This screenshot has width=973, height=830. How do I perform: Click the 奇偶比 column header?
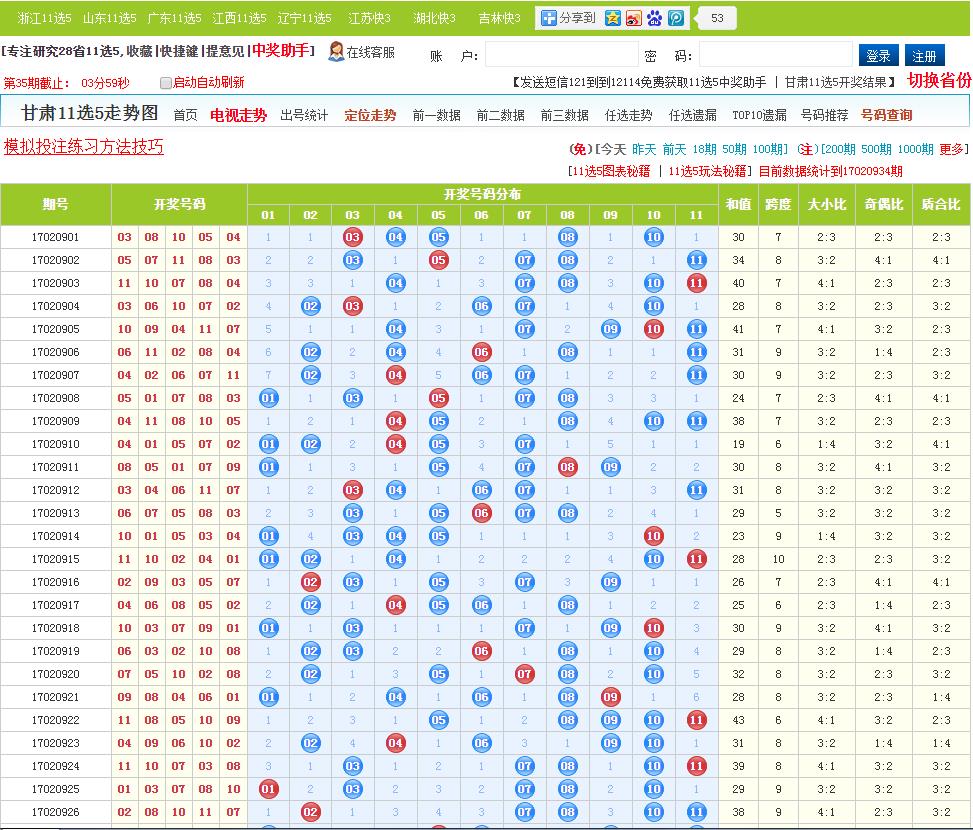tap(884, 204)
